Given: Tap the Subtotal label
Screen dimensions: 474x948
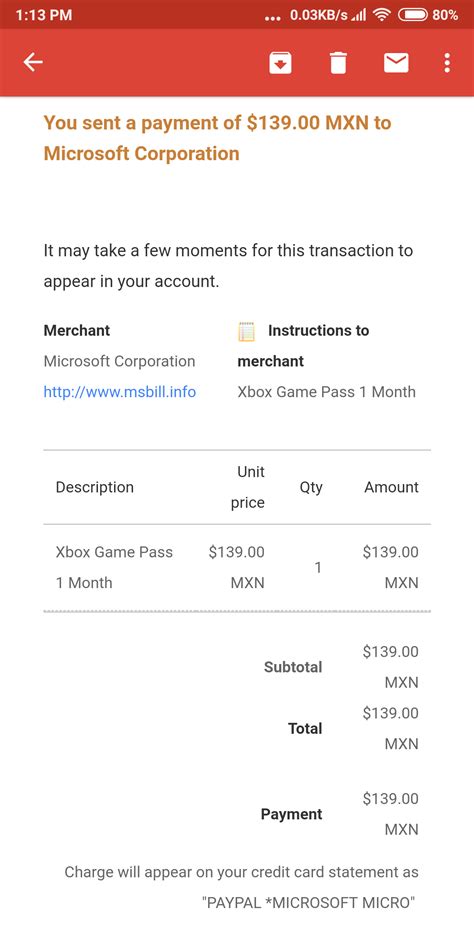Looking at the screenshot, I should click(x=293, y=667).
